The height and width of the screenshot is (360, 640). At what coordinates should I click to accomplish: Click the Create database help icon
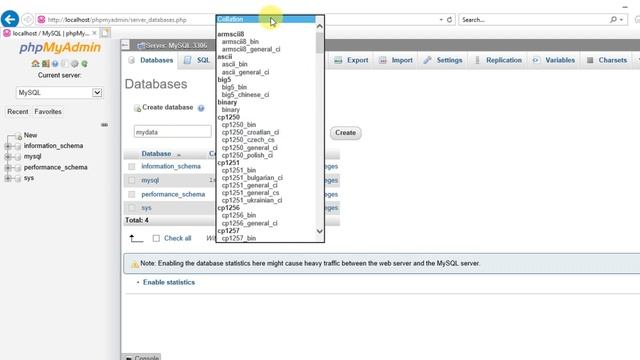201,108
